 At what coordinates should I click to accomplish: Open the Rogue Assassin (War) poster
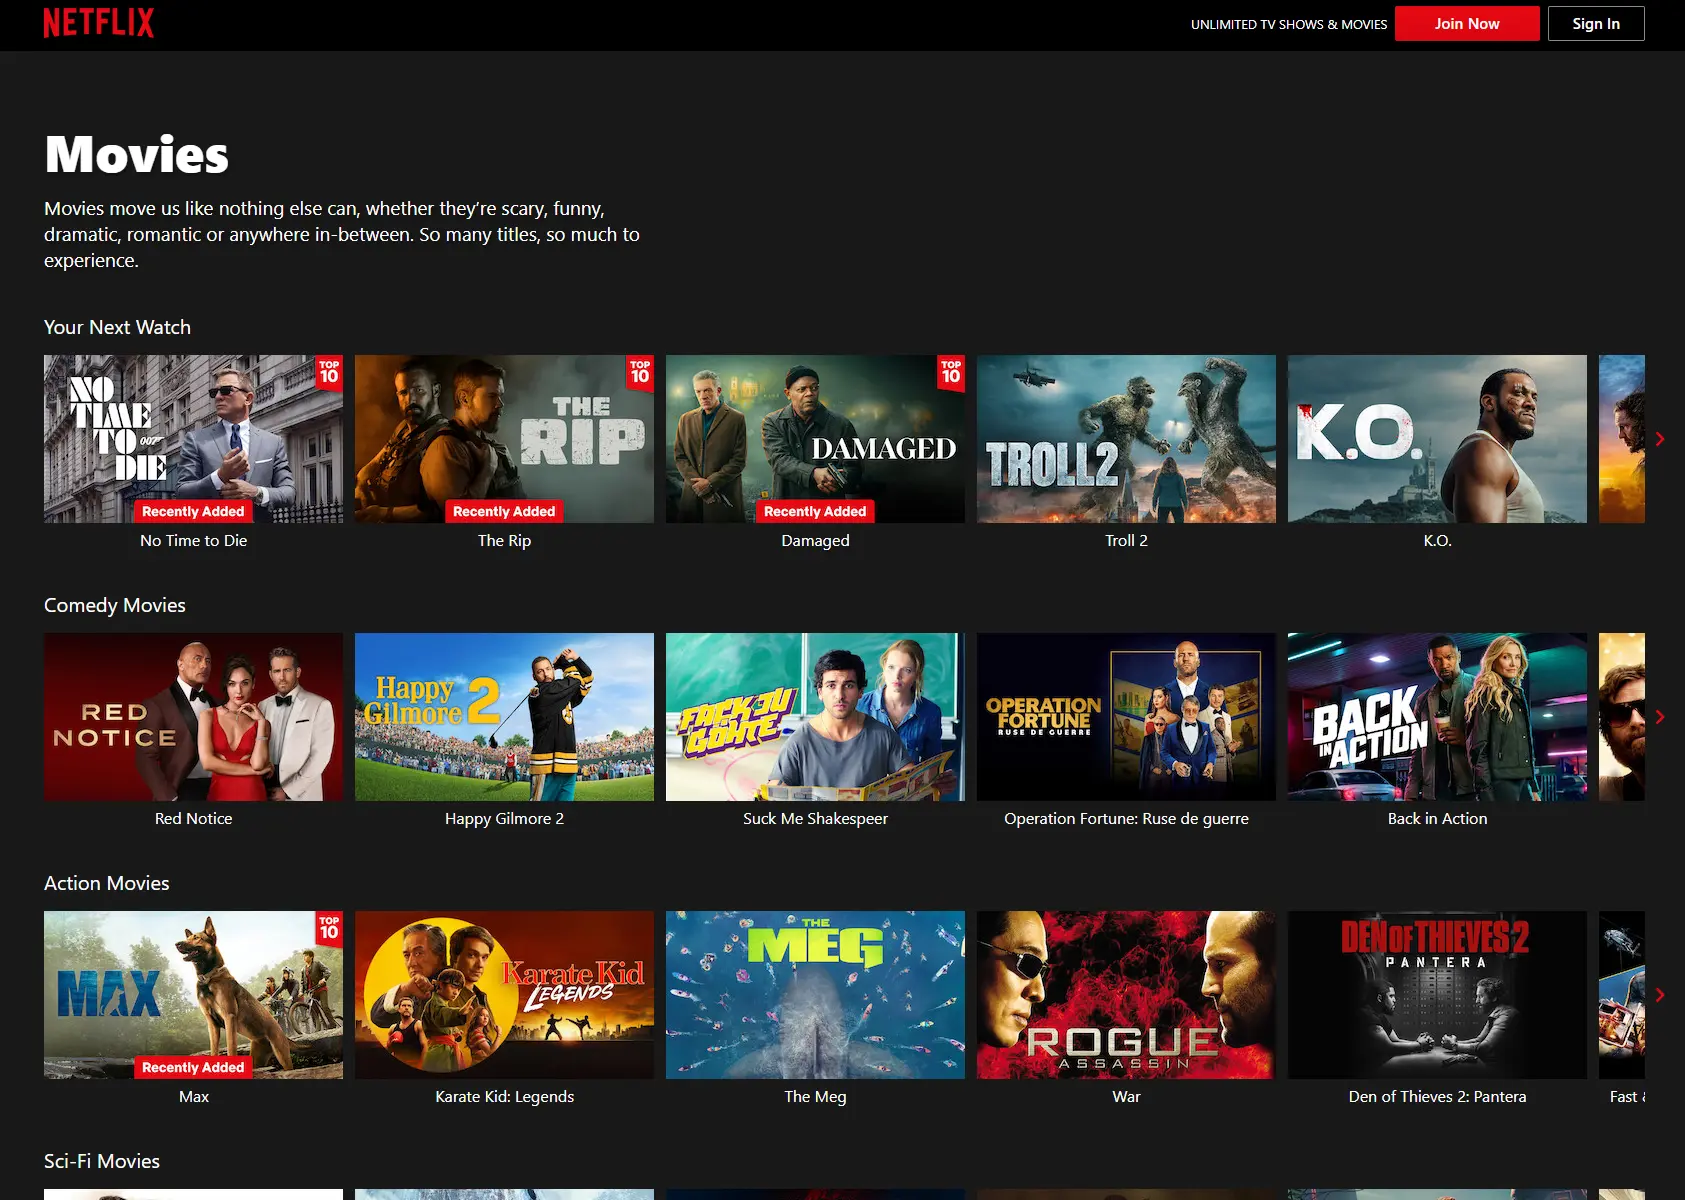coord(1126,995)
